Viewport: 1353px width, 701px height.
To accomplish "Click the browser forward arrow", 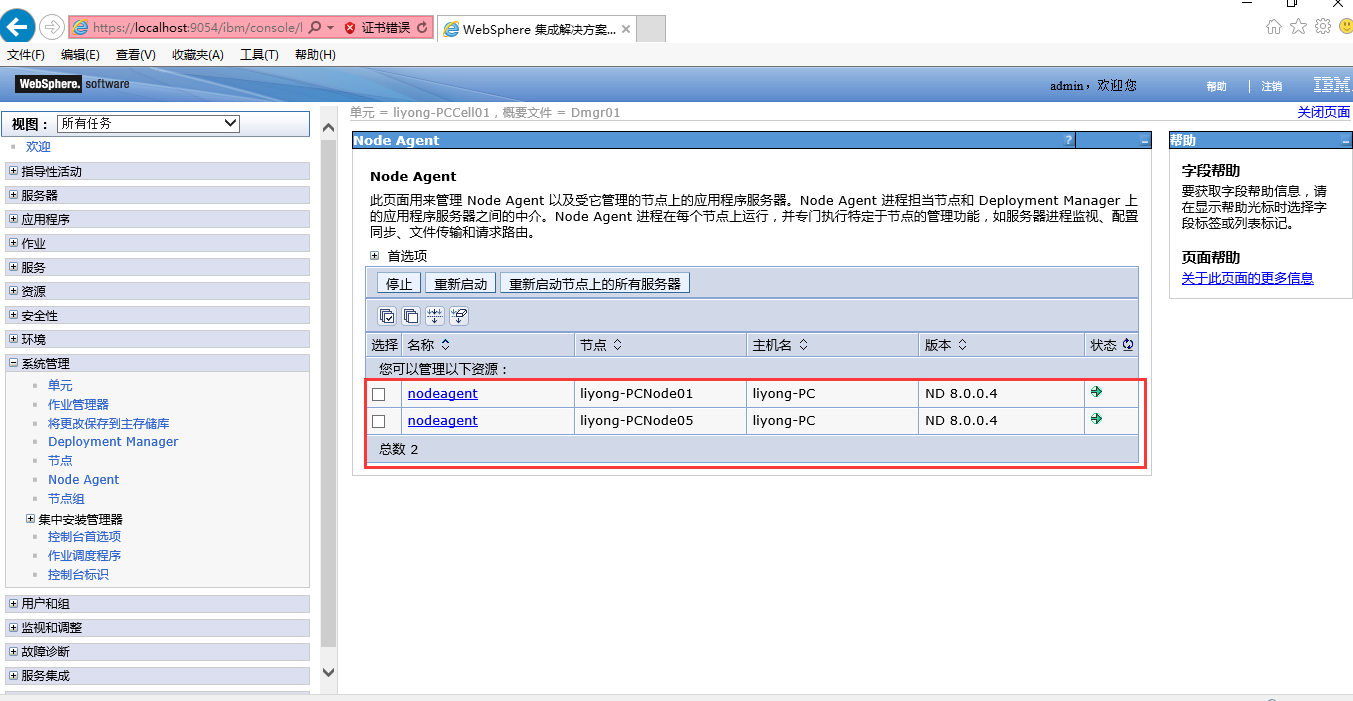I will pyautogui.click(x=52, y=28).
